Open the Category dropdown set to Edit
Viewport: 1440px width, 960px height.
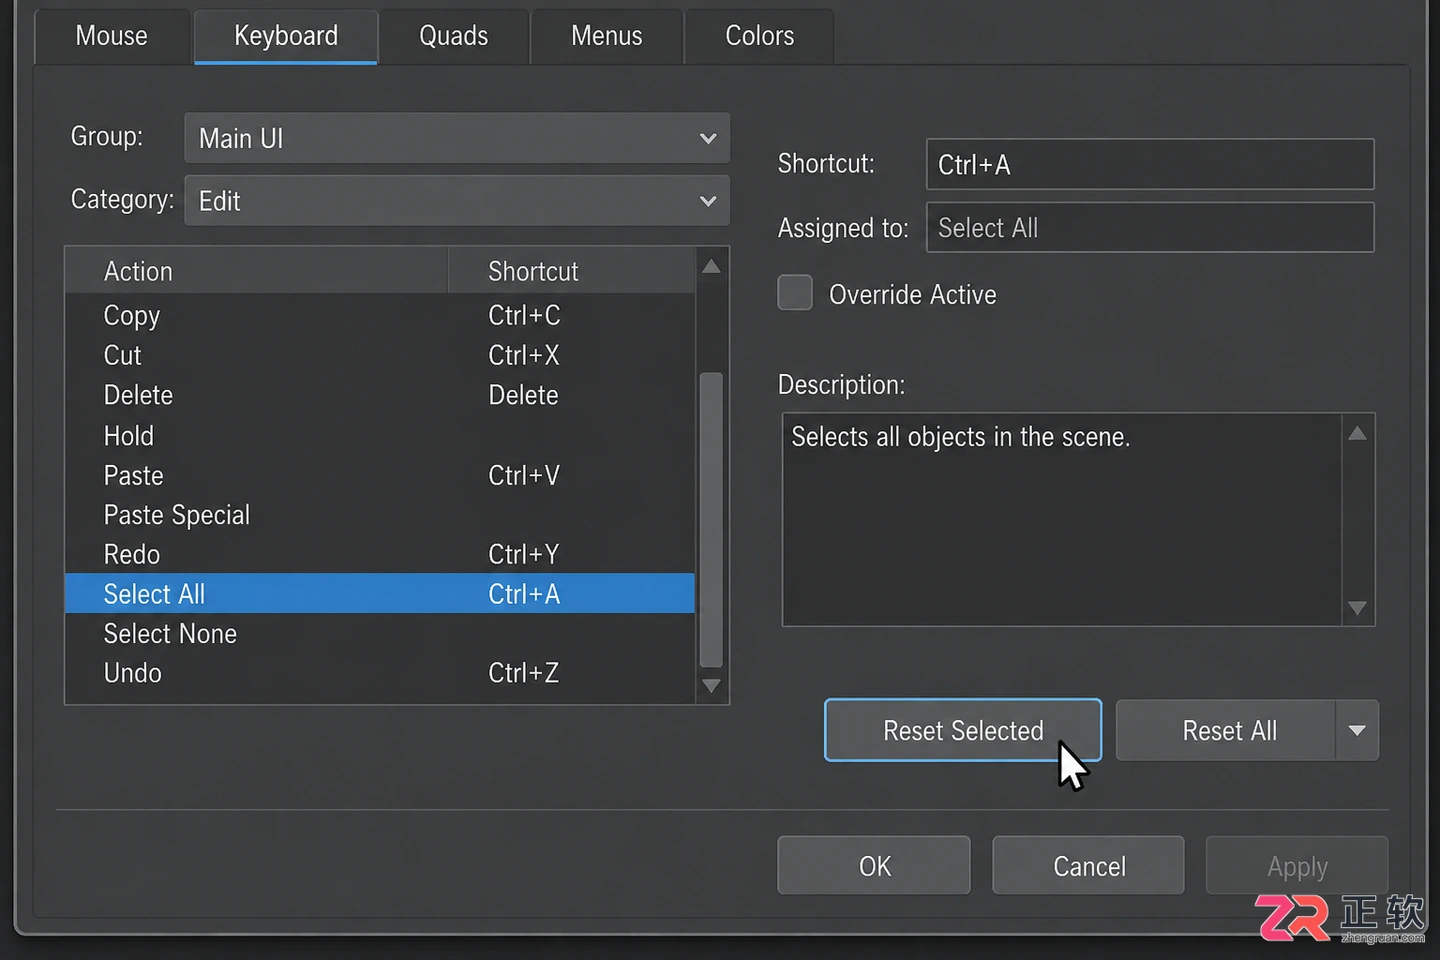coord(457,201)
